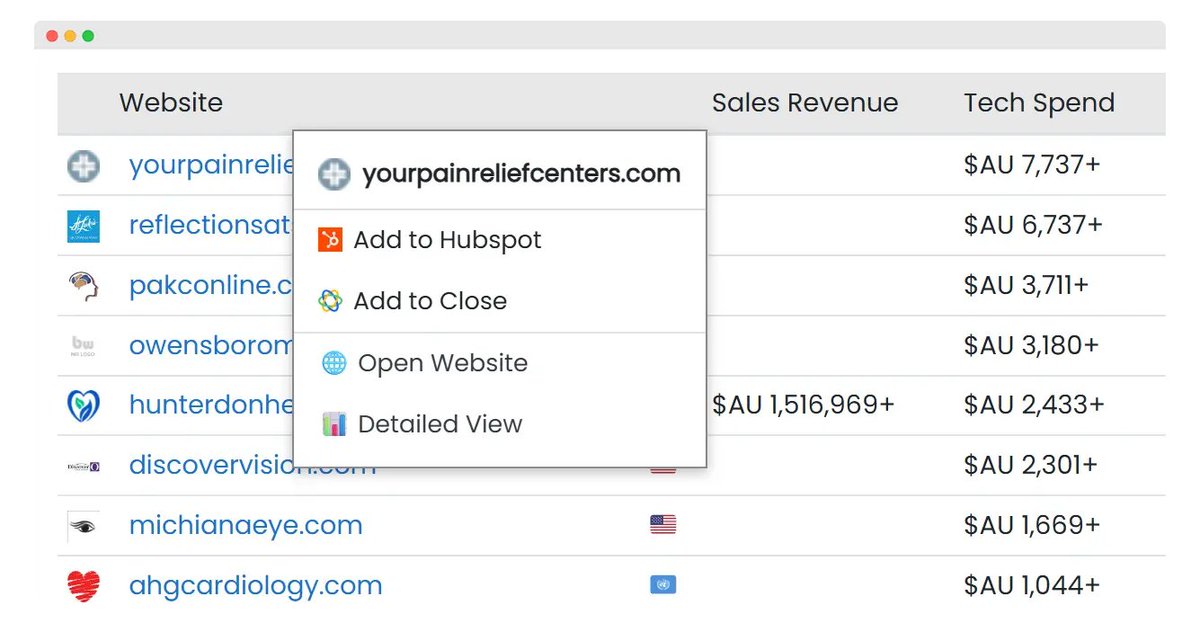Click the yourpainreliefcenters favicon in the first row

coord(83,165)
